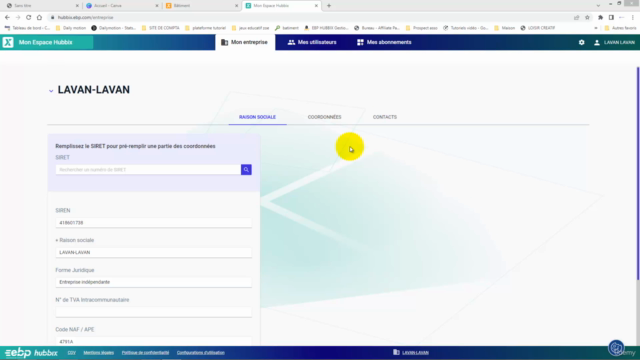
Task: Click the browser back arrow
Action: [7, 18]
